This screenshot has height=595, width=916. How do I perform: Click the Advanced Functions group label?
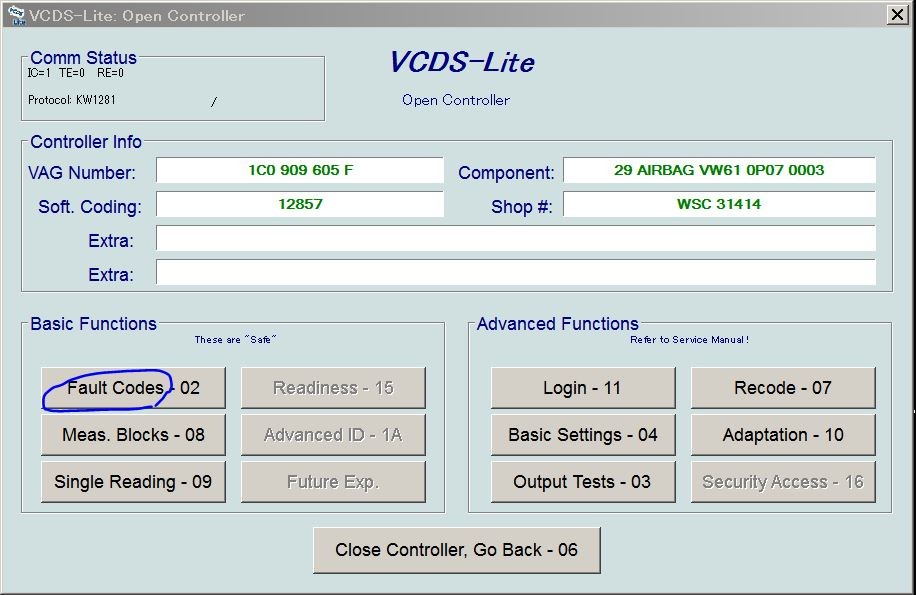click(558, 324)
